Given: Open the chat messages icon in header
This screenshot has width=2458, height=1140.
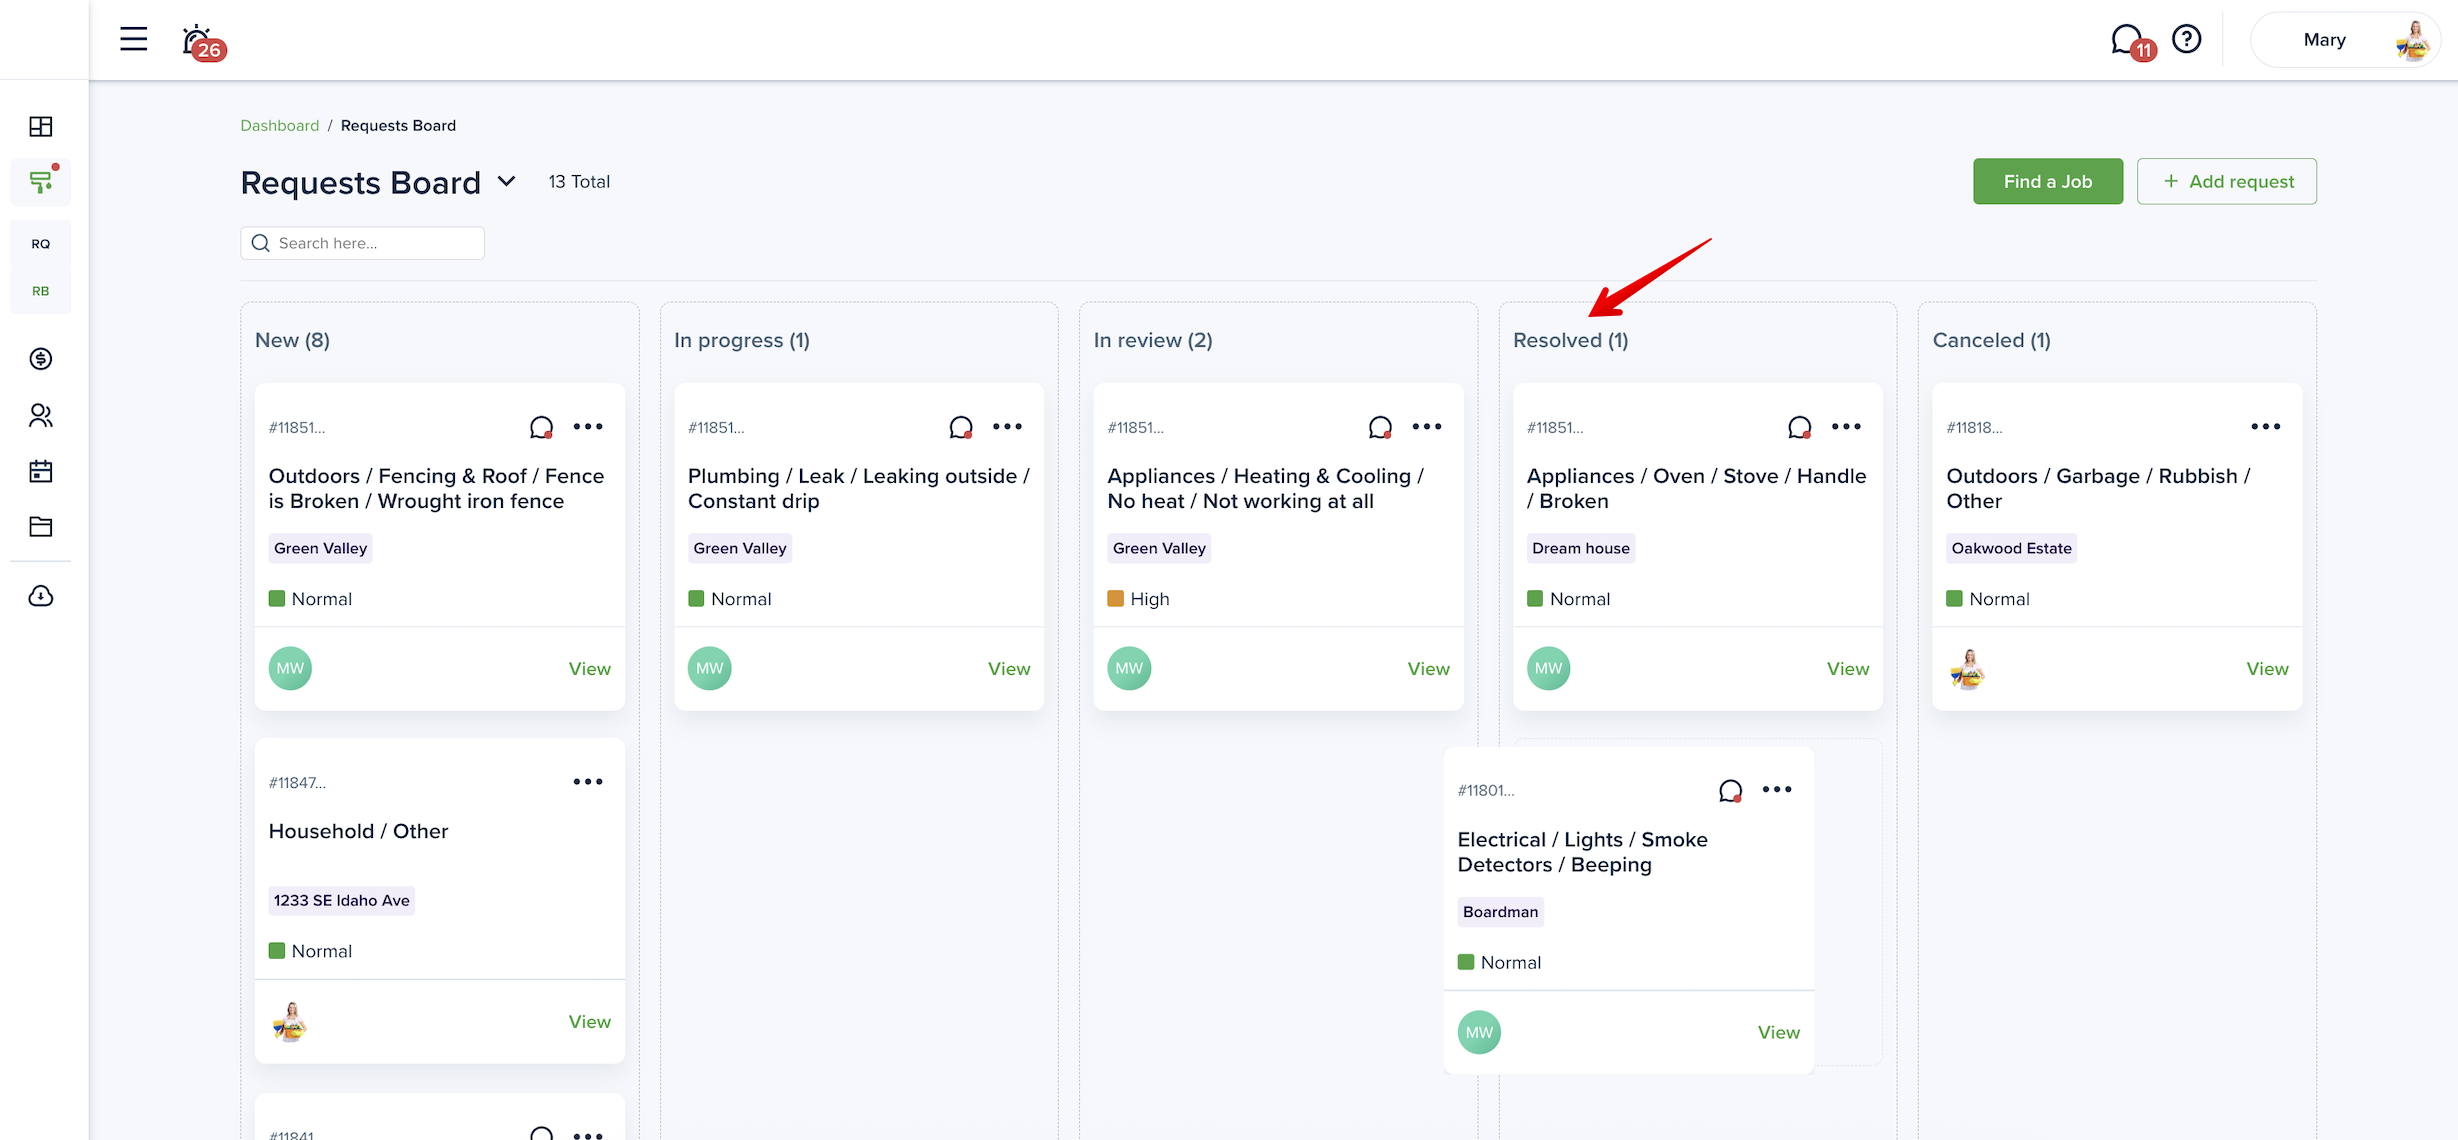Looking at the screenshot, I should point(2127,40).
